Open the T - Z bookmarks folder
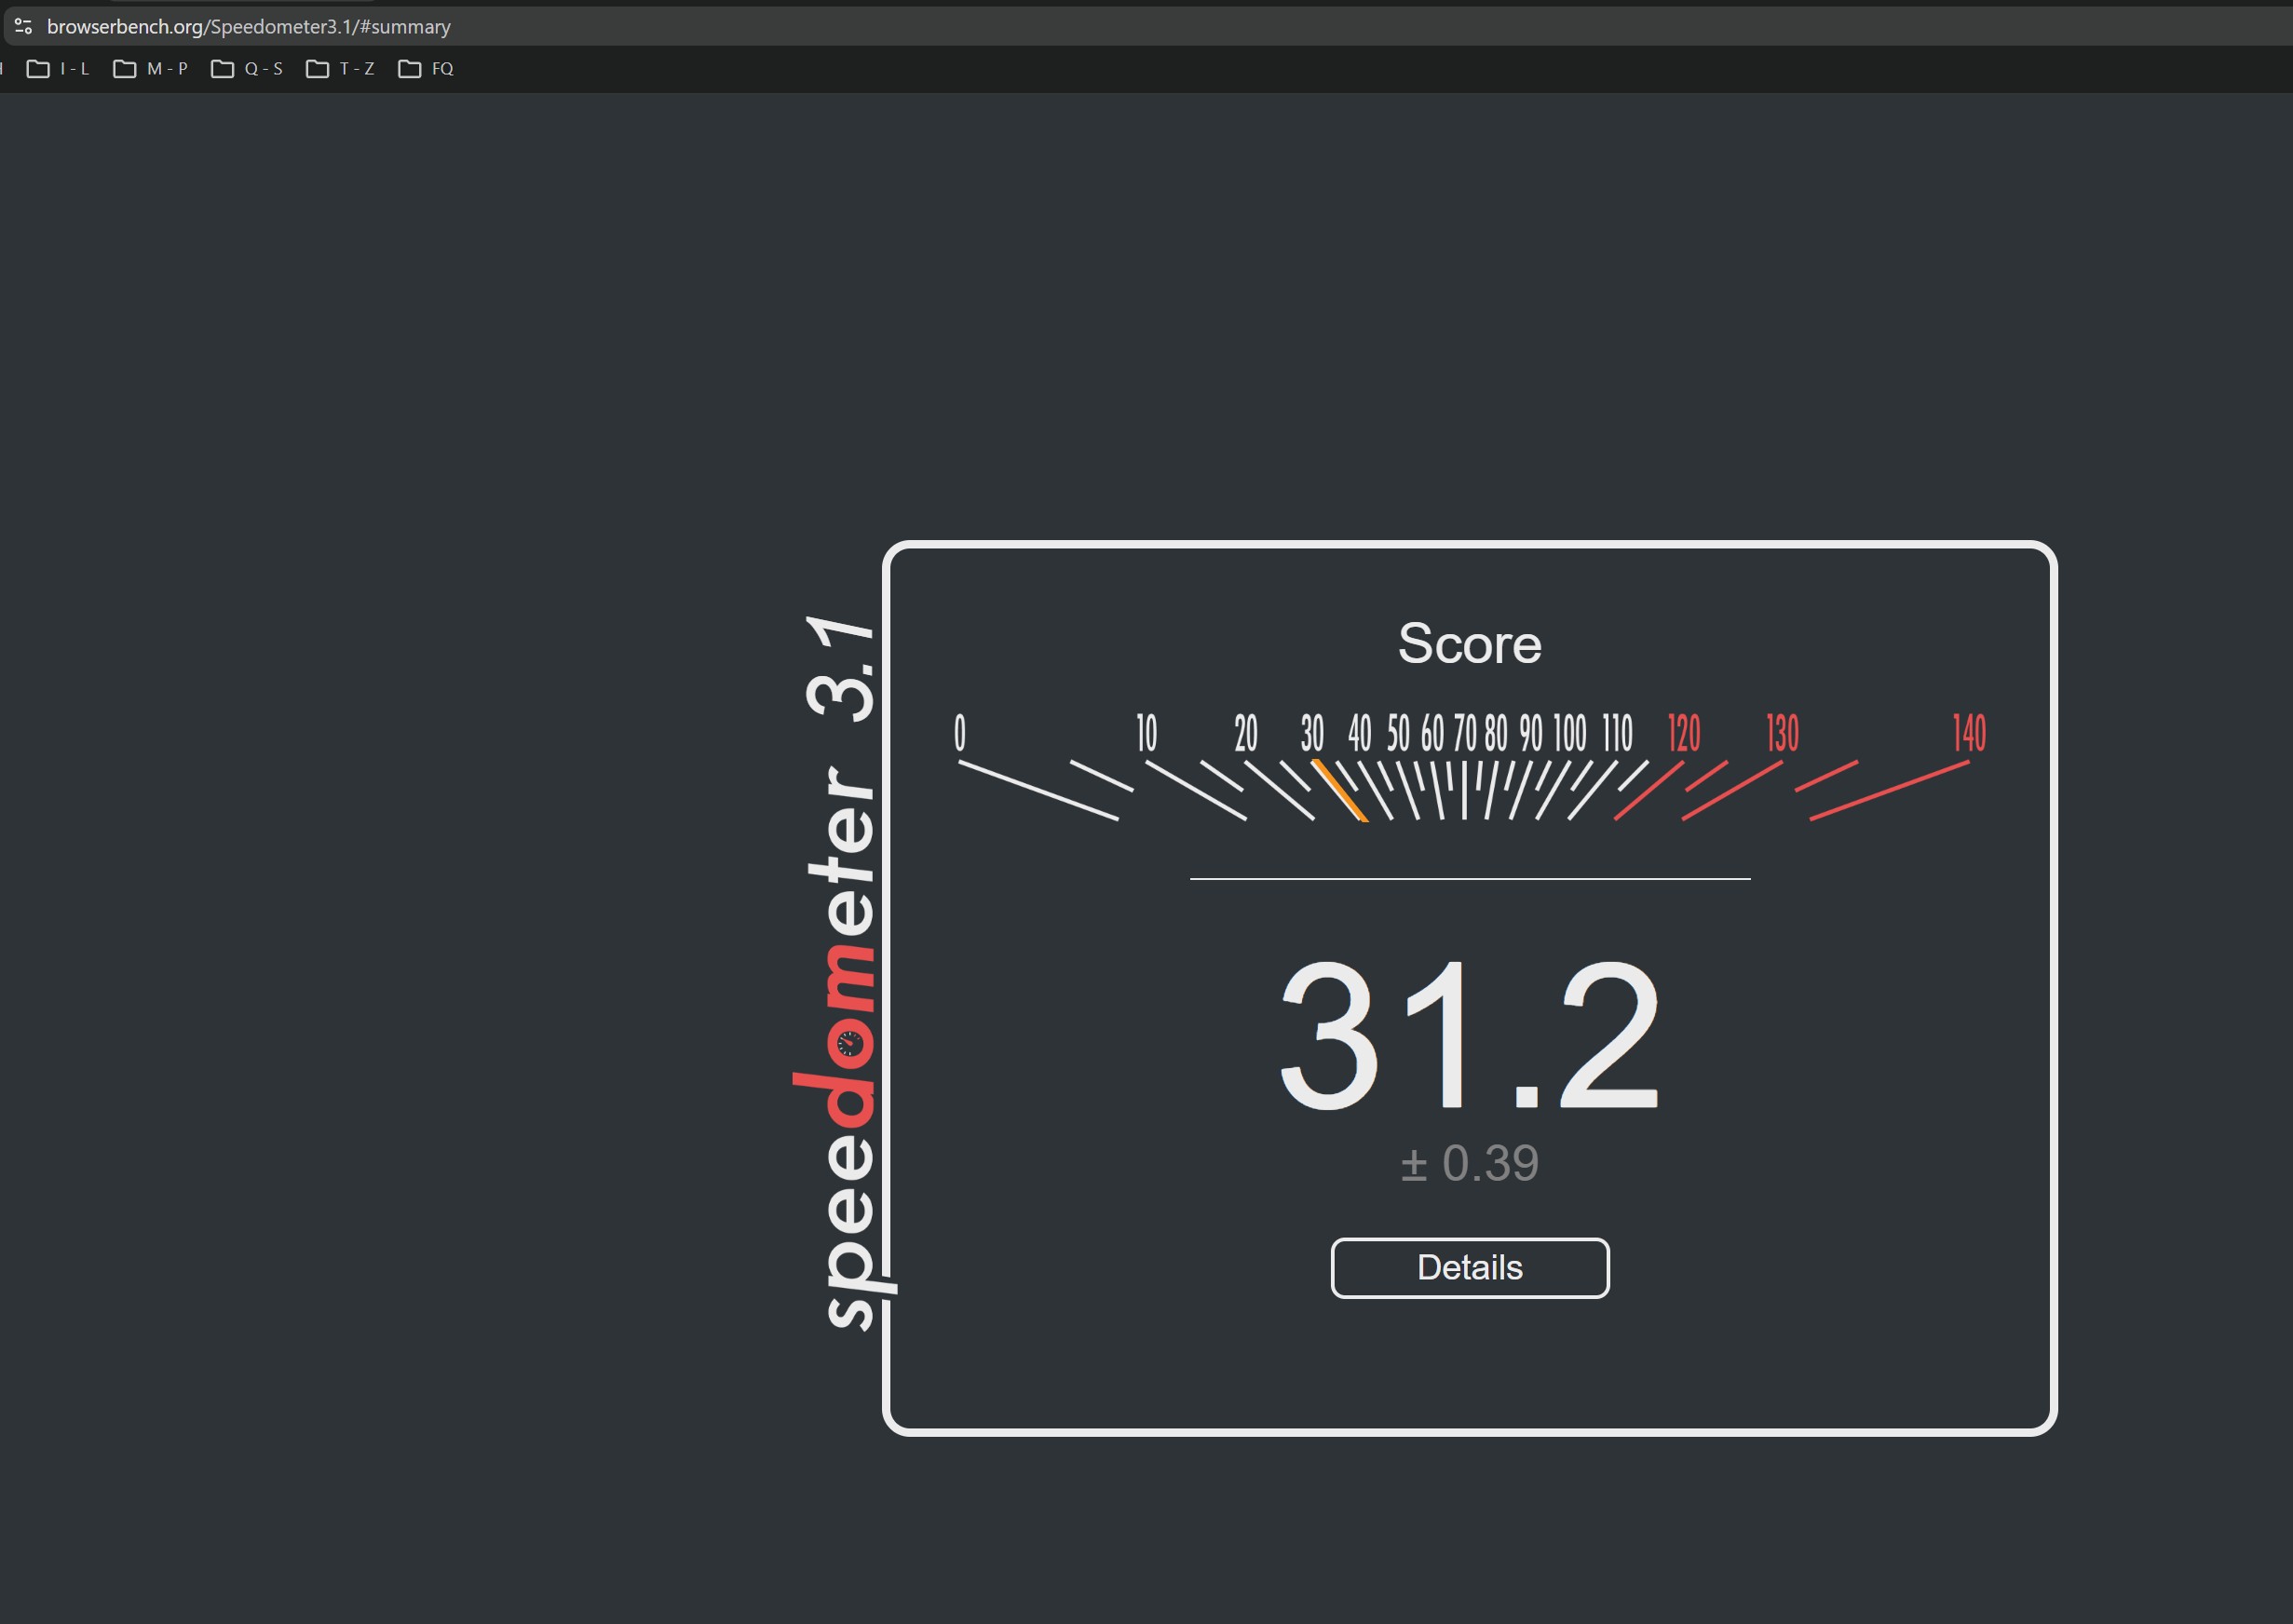2293x1624 pixels. point(341,69)
